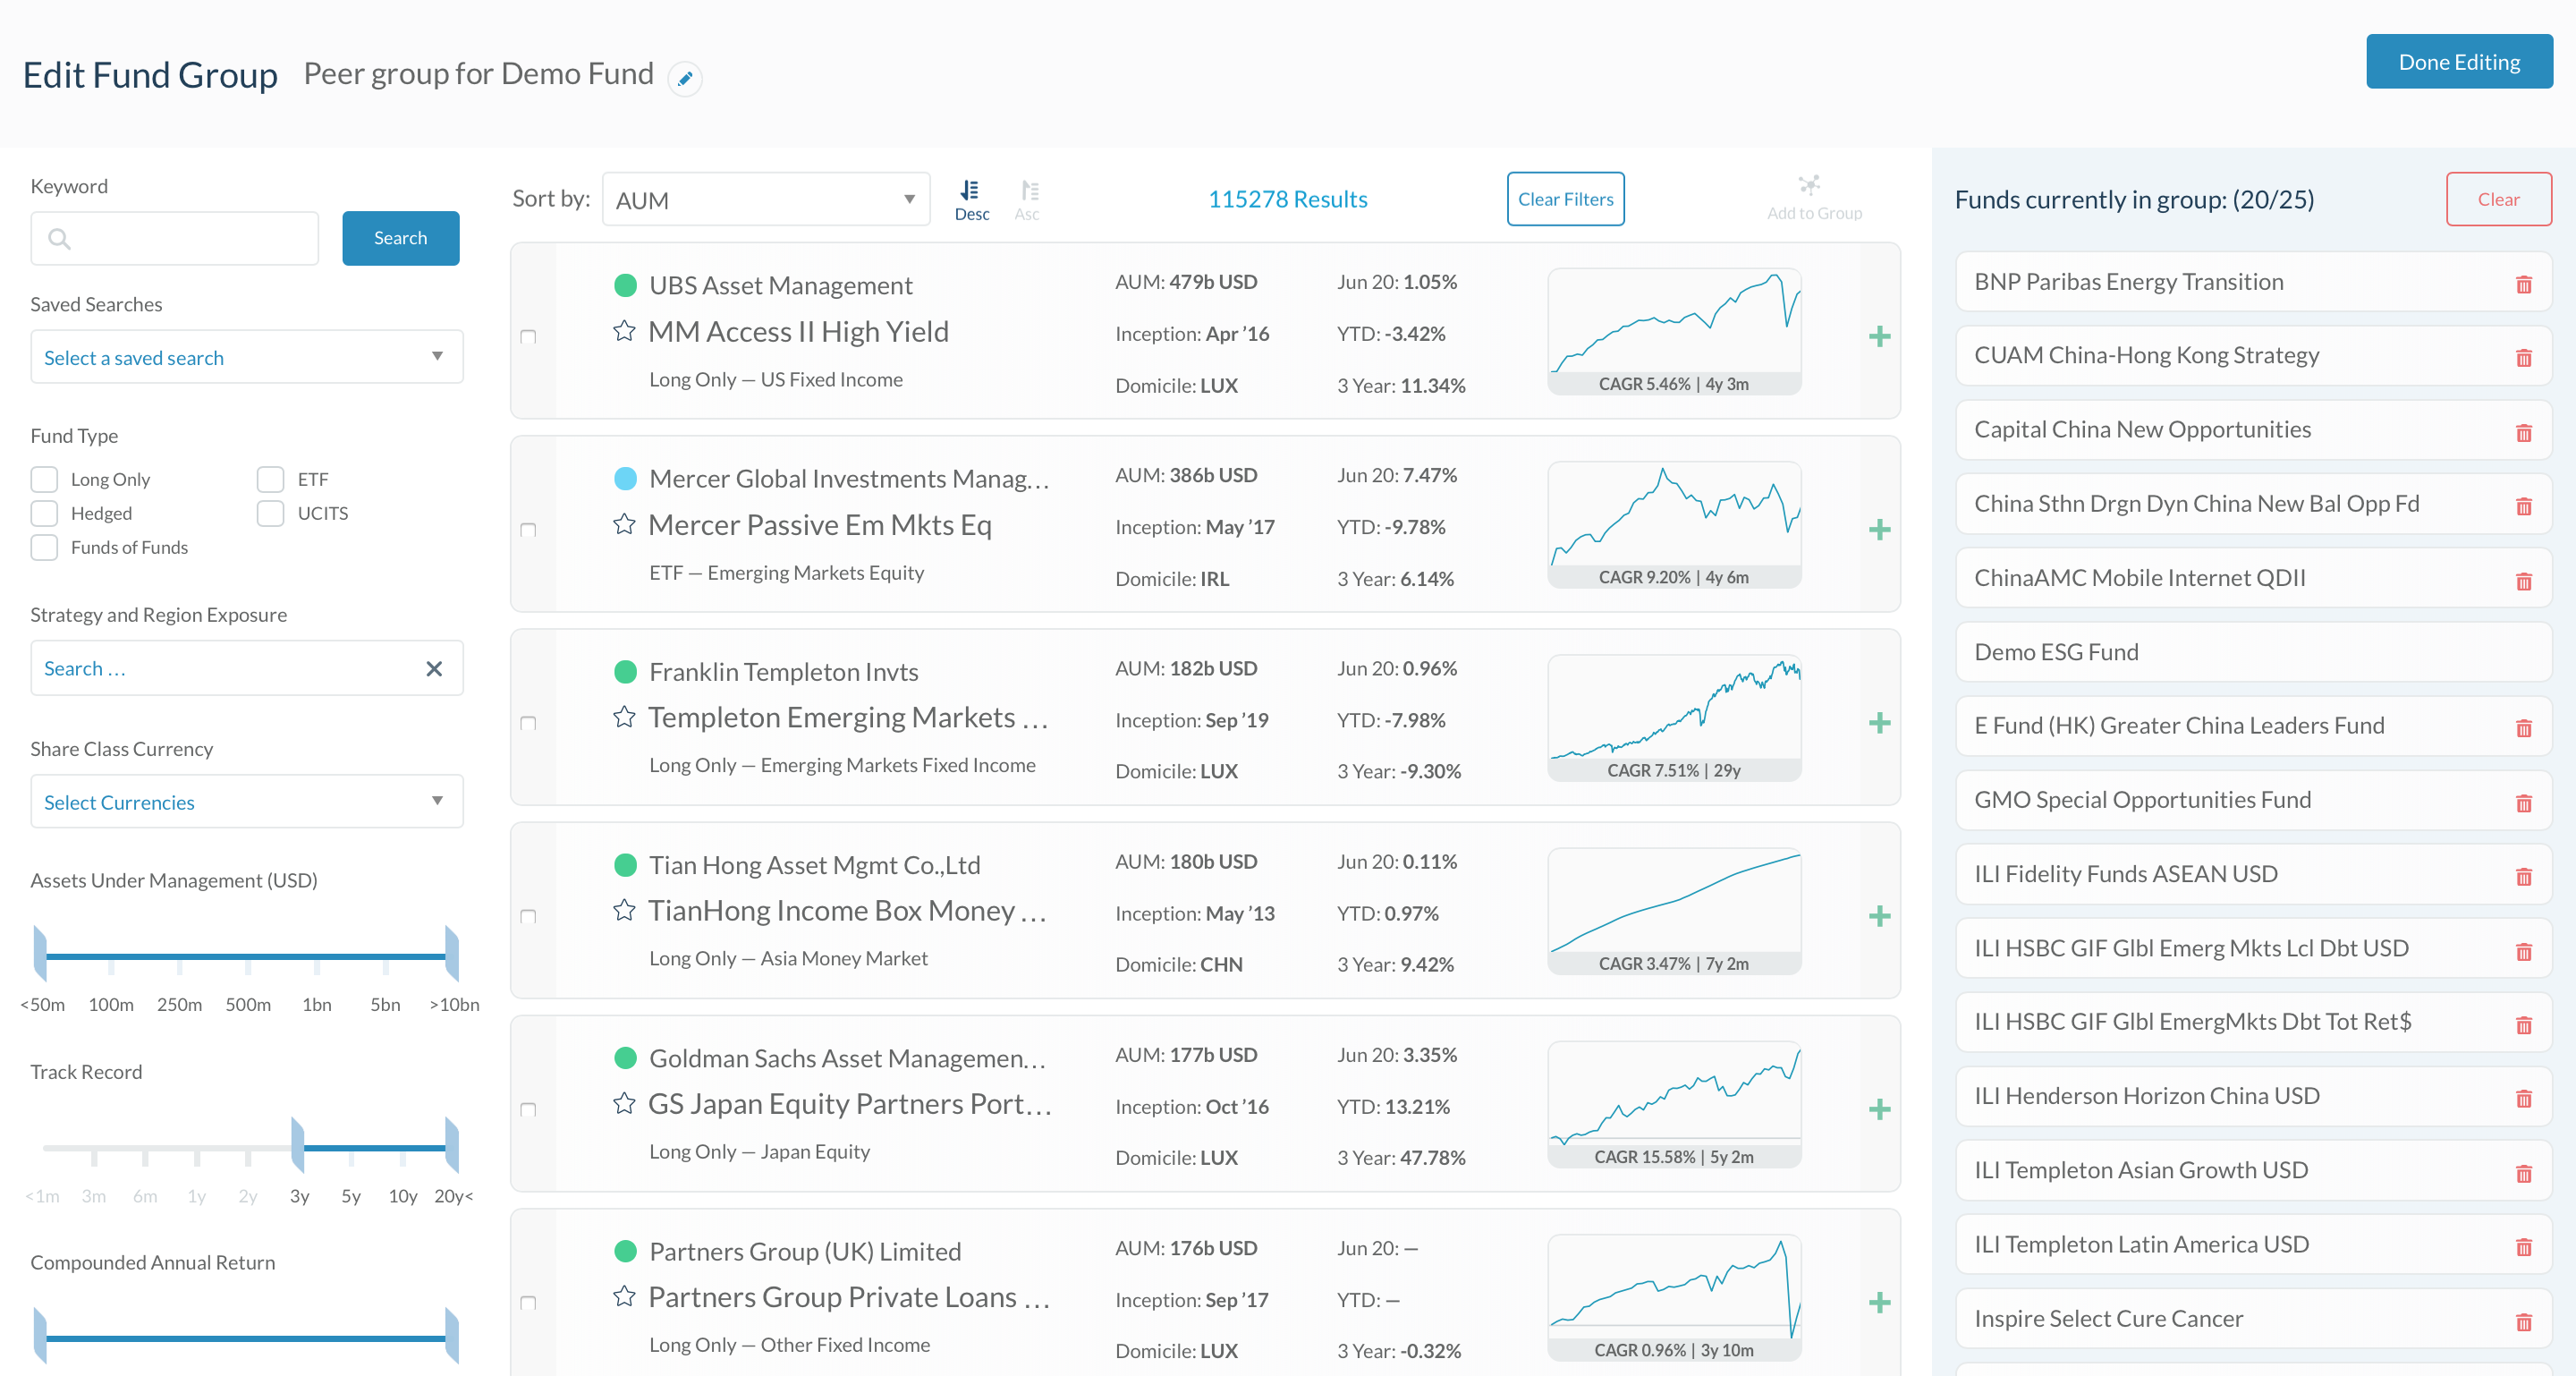
Task: Click the Track Record slider's 3y handle
Action: click(x=298, y=1145)
